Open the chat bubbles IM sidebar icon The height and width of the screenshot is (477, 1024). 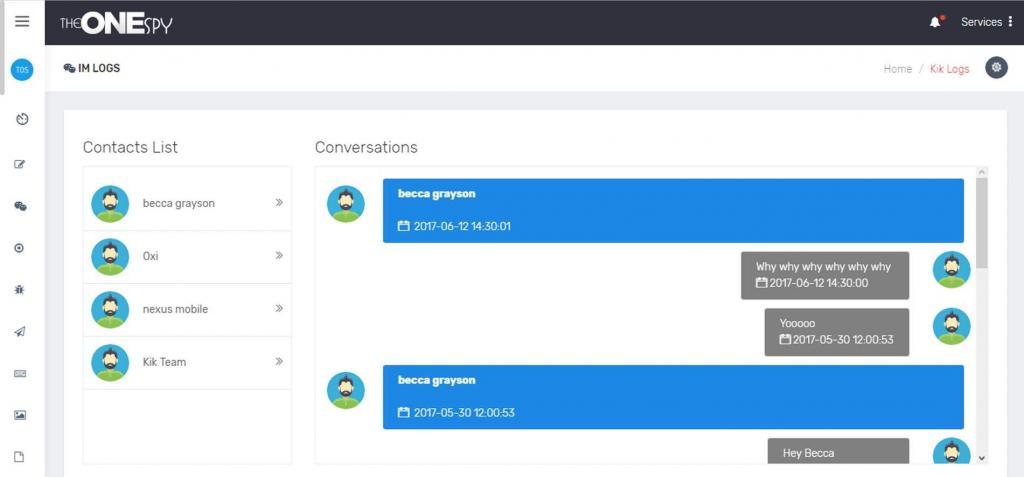click(20, 206)
